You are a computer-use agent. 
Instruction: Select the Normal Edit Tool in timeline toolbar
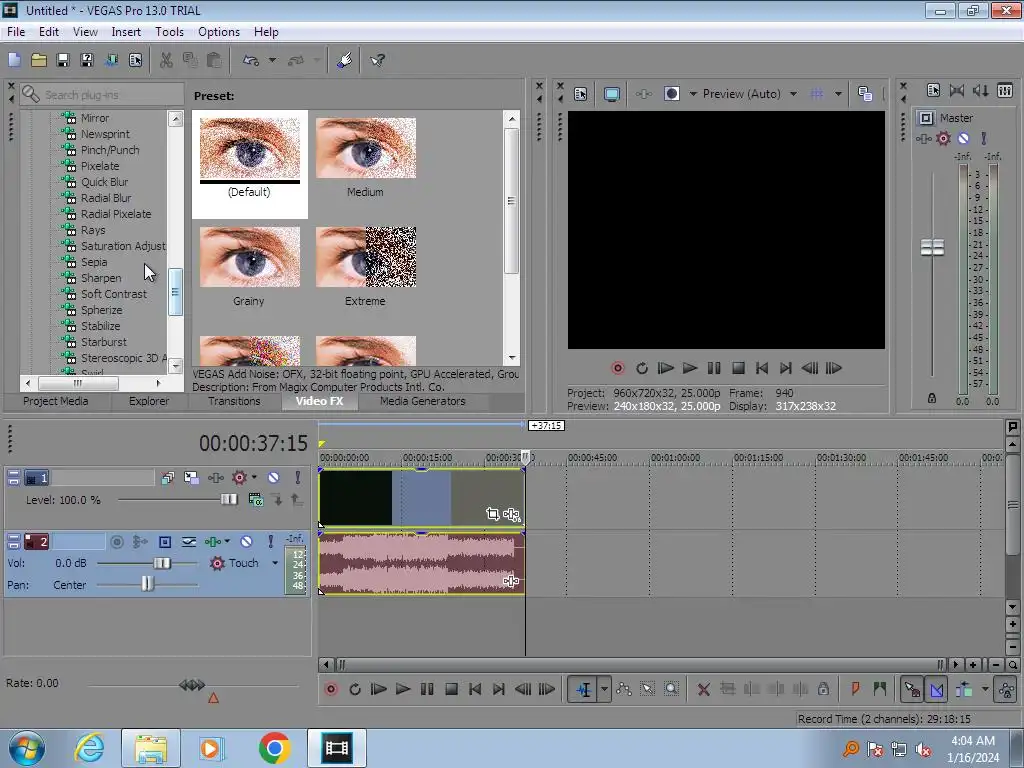tap(584, 689)
